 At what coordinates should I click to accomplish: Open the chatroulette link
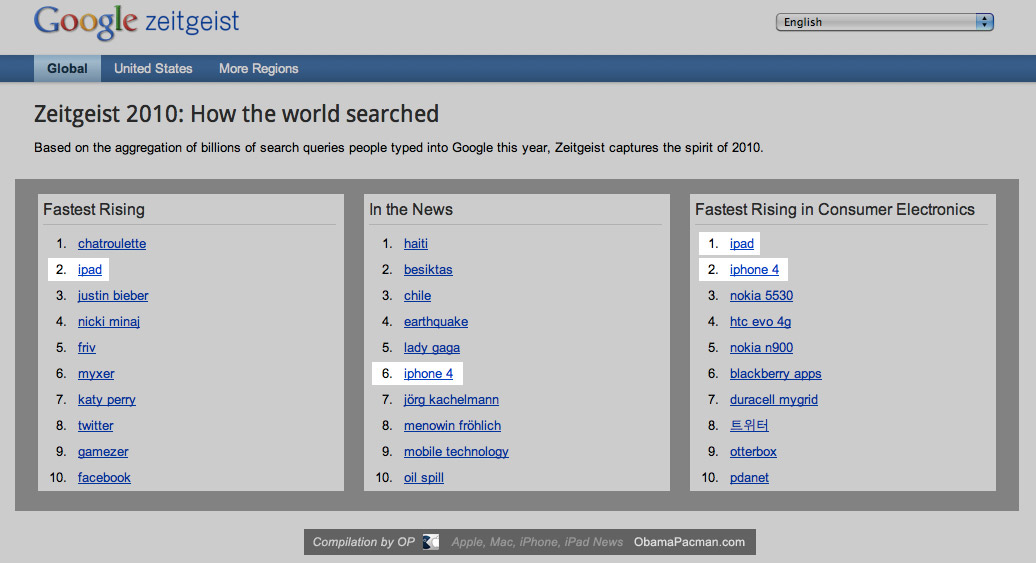coord(112,243)
